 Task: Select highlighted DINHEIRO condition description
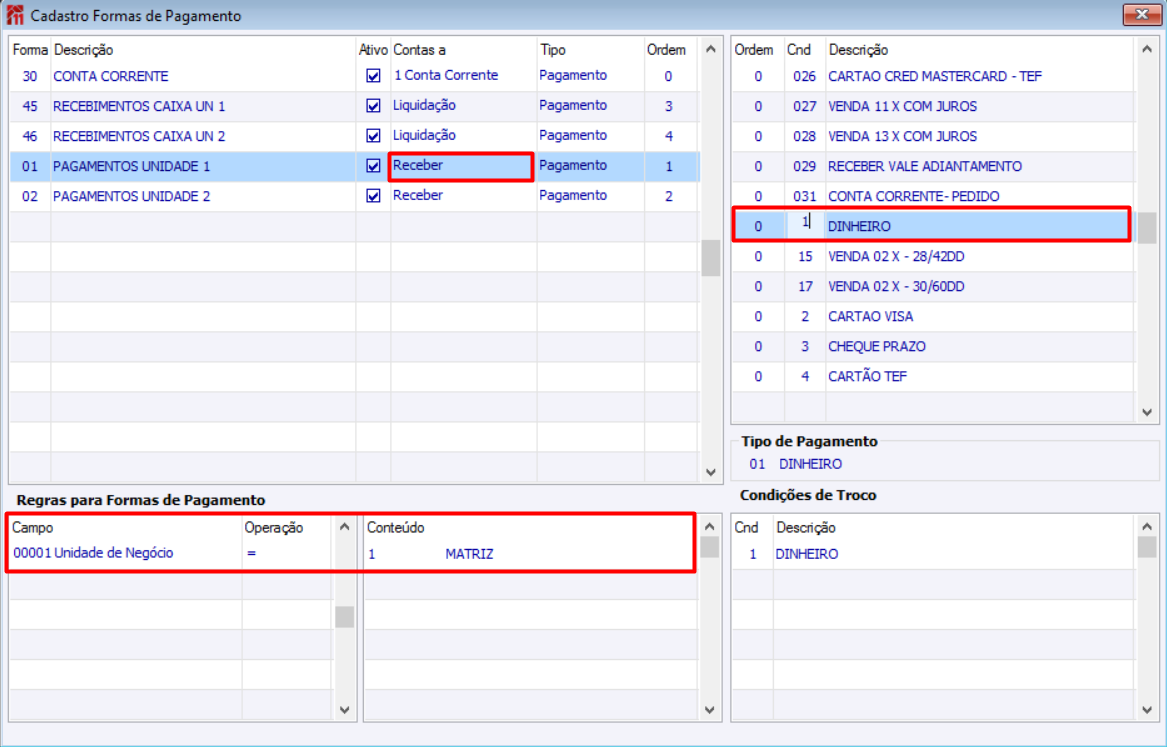[x=859, y=226]
